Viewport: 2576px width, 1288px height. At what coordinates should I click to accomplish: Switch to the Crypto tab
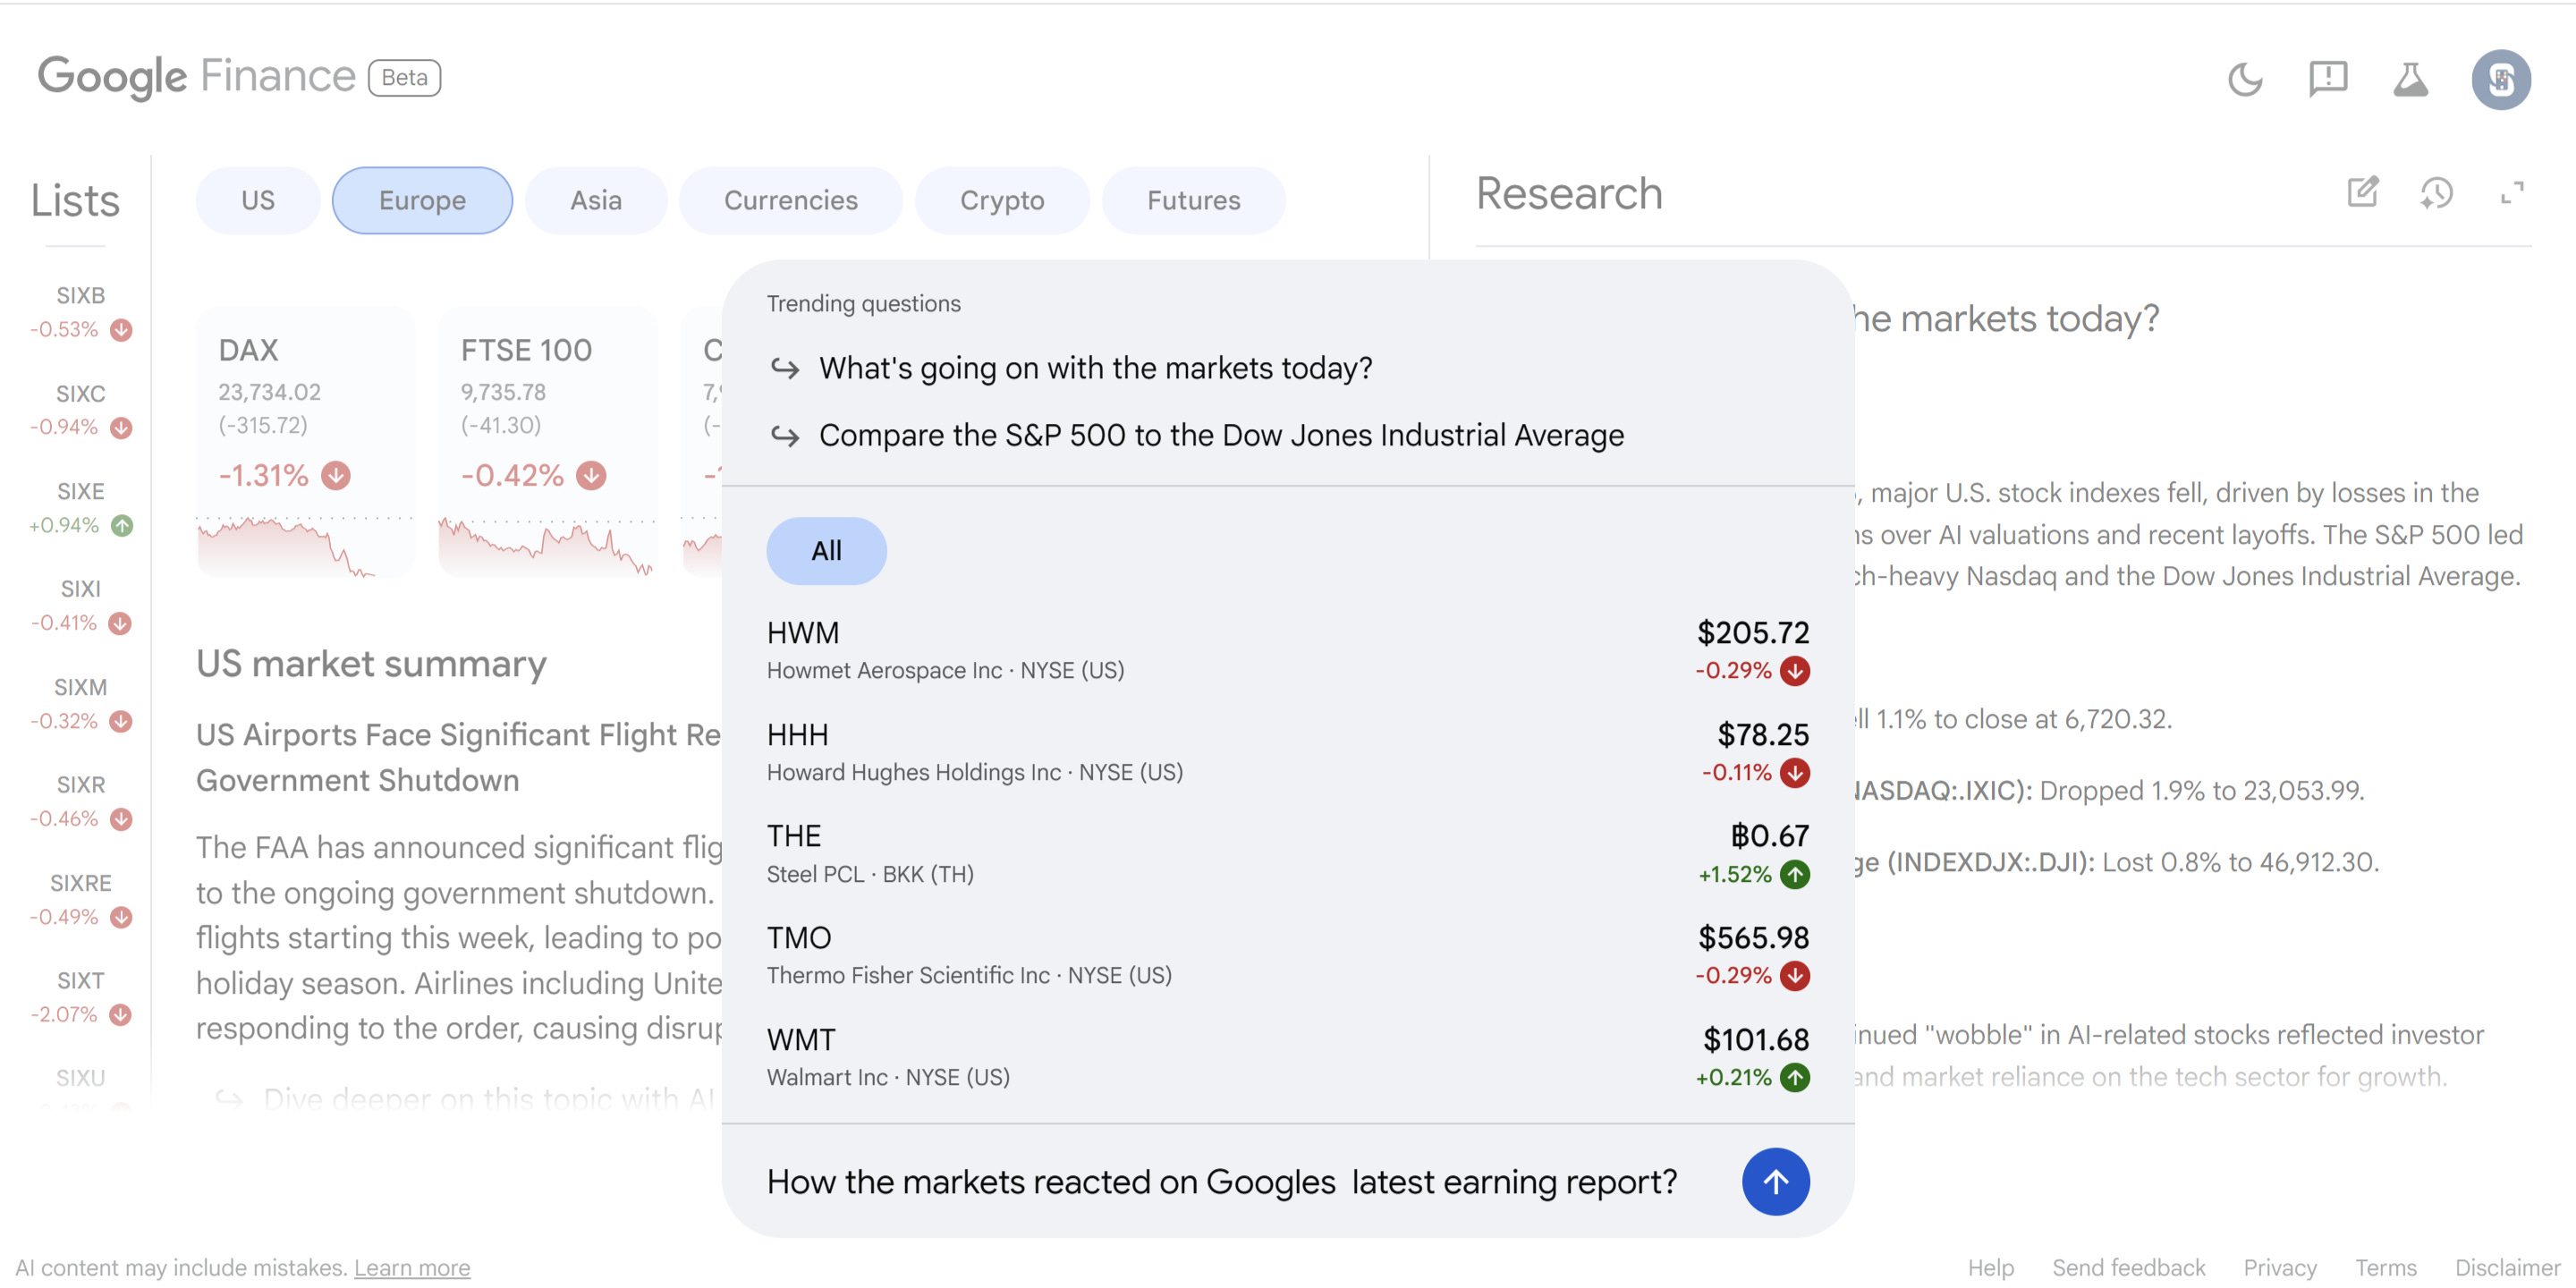[1001, 201]
